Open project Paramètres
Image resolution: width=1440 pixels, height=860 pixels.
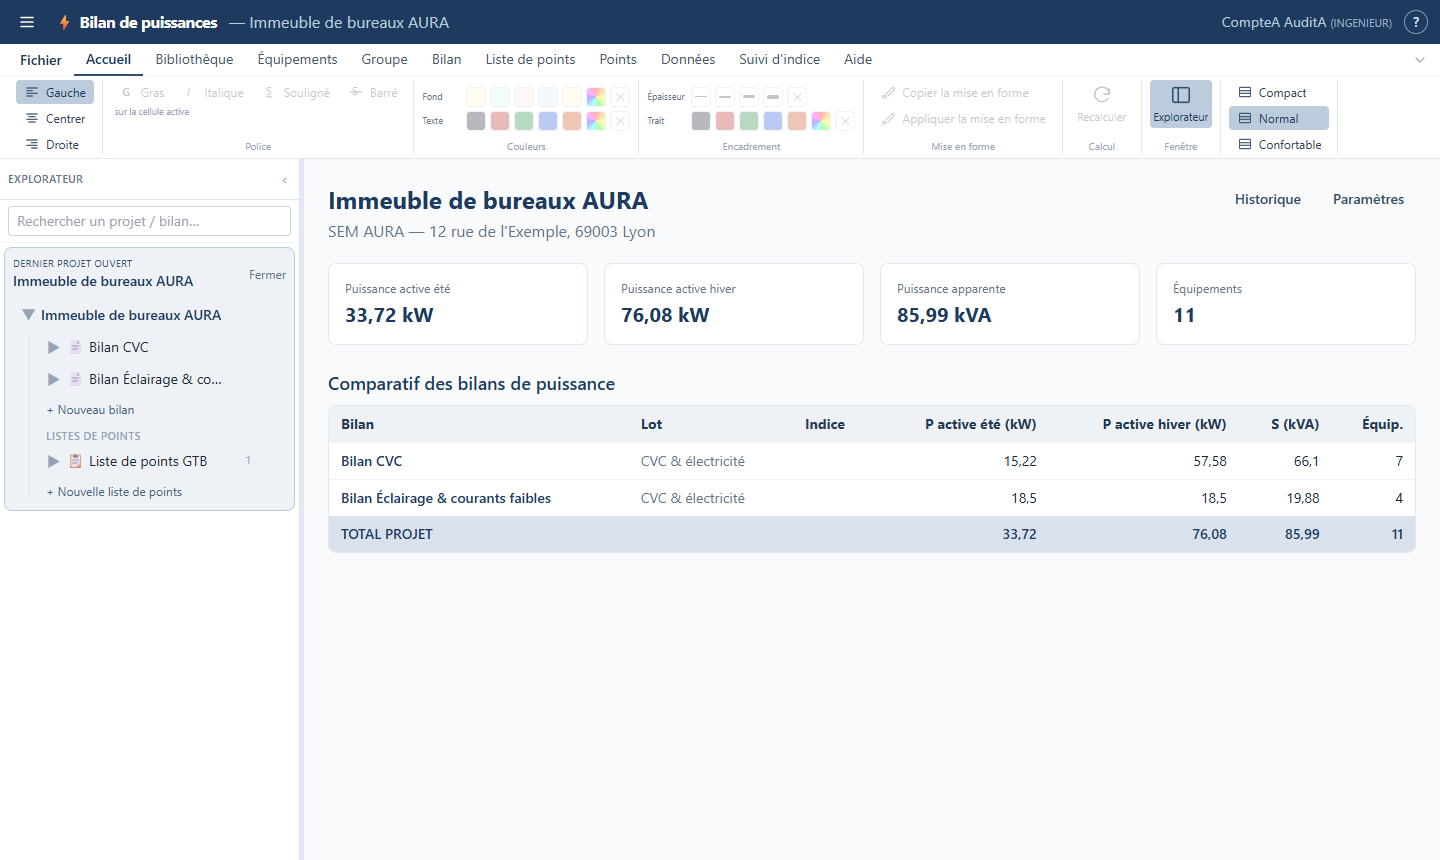point(1368,199)
